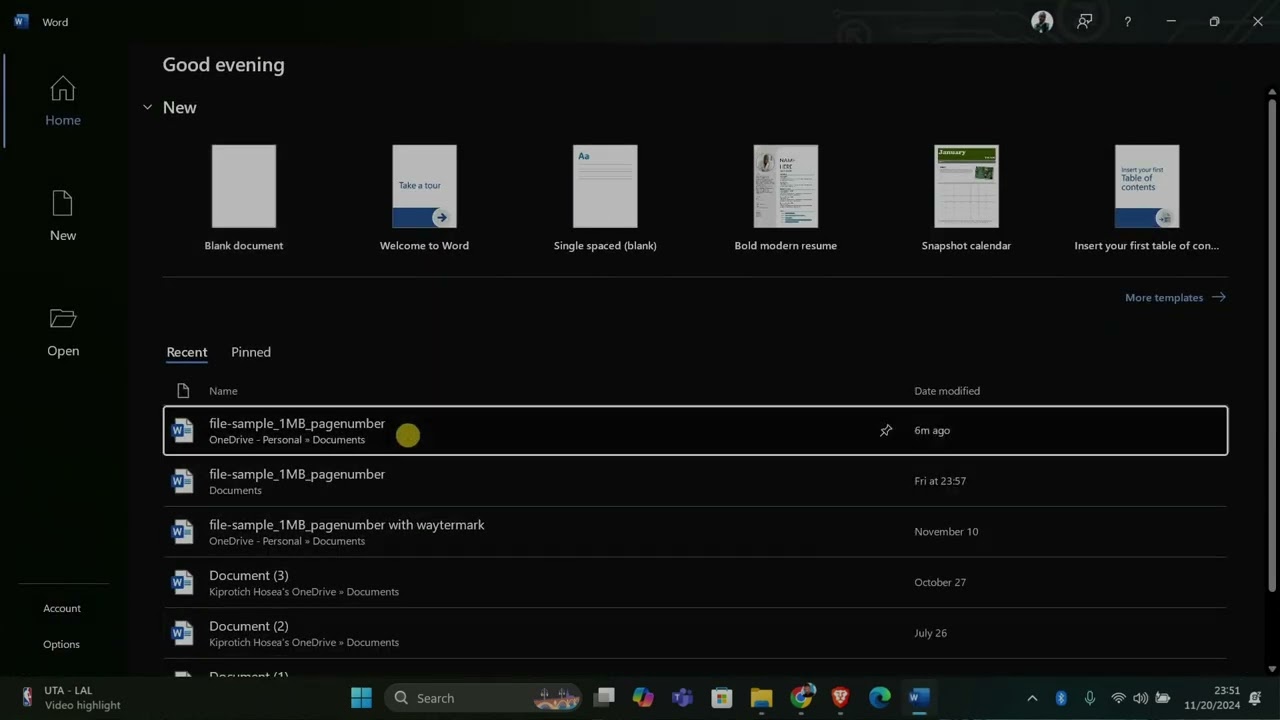
Task: Open file-sample_1MB_pagenumber with waytermark
Action: (x=695, y=532)
